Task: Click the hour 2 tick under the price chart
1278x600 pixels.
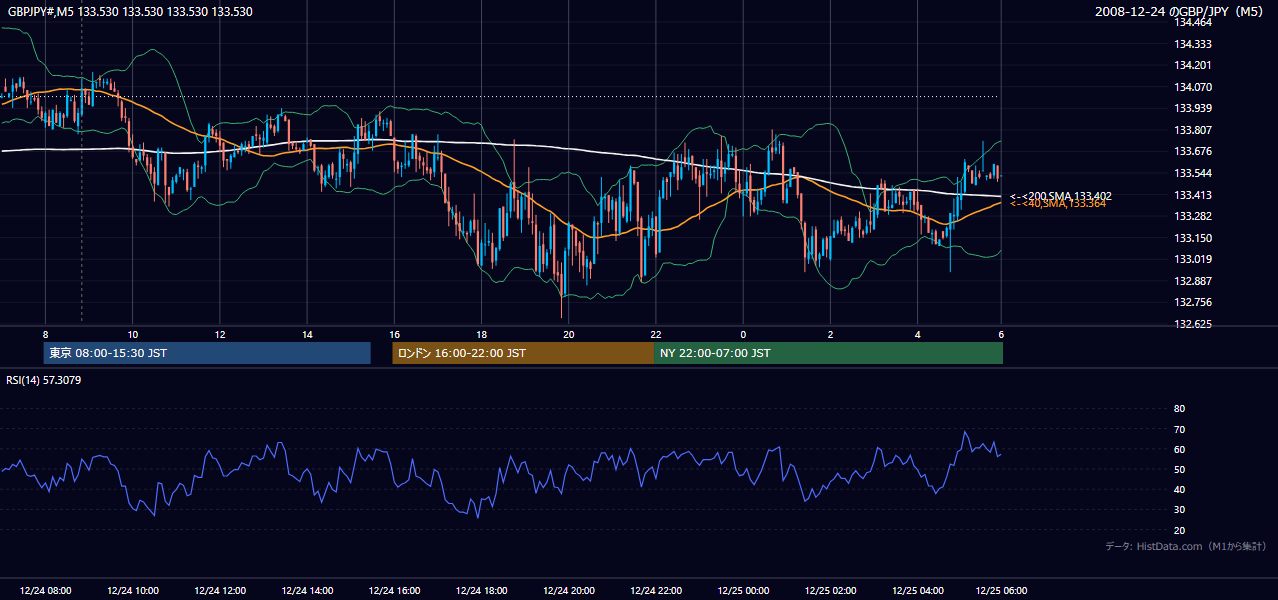Action: pos(830,334)
